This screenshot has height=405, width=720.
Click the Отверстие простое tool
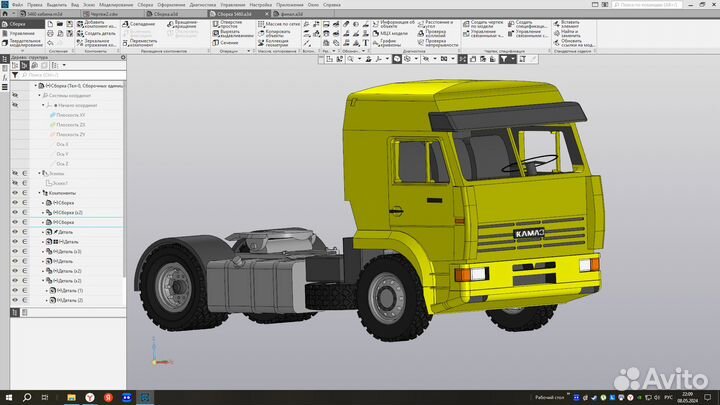228,24
